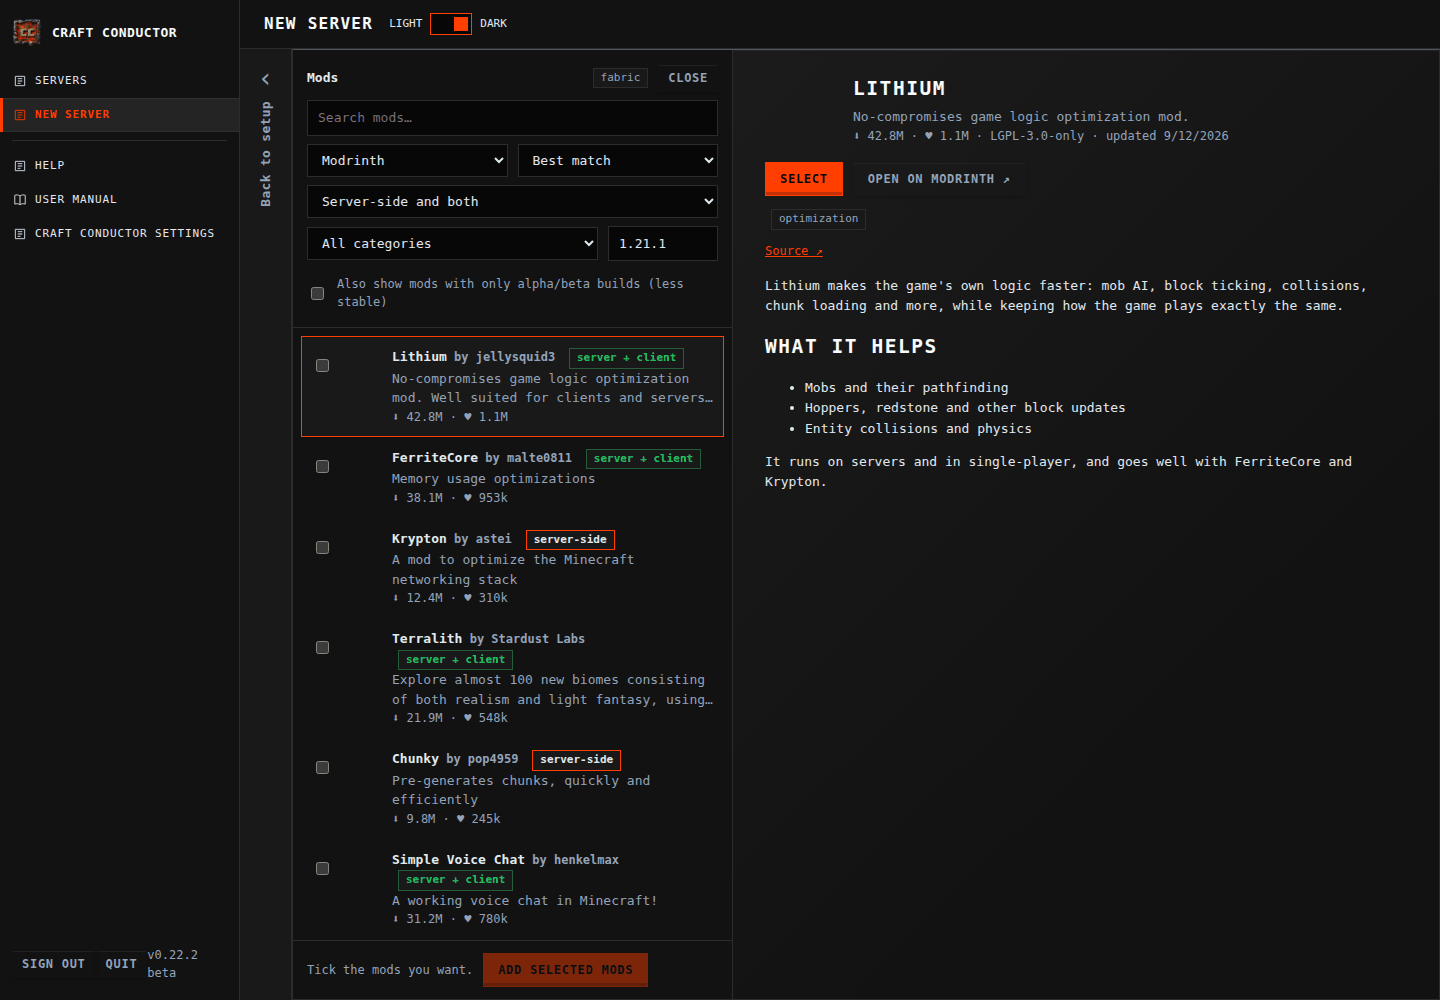Open the Best match sort dropdown
The image size is (1440, 1000).
[x=618, y=161]
